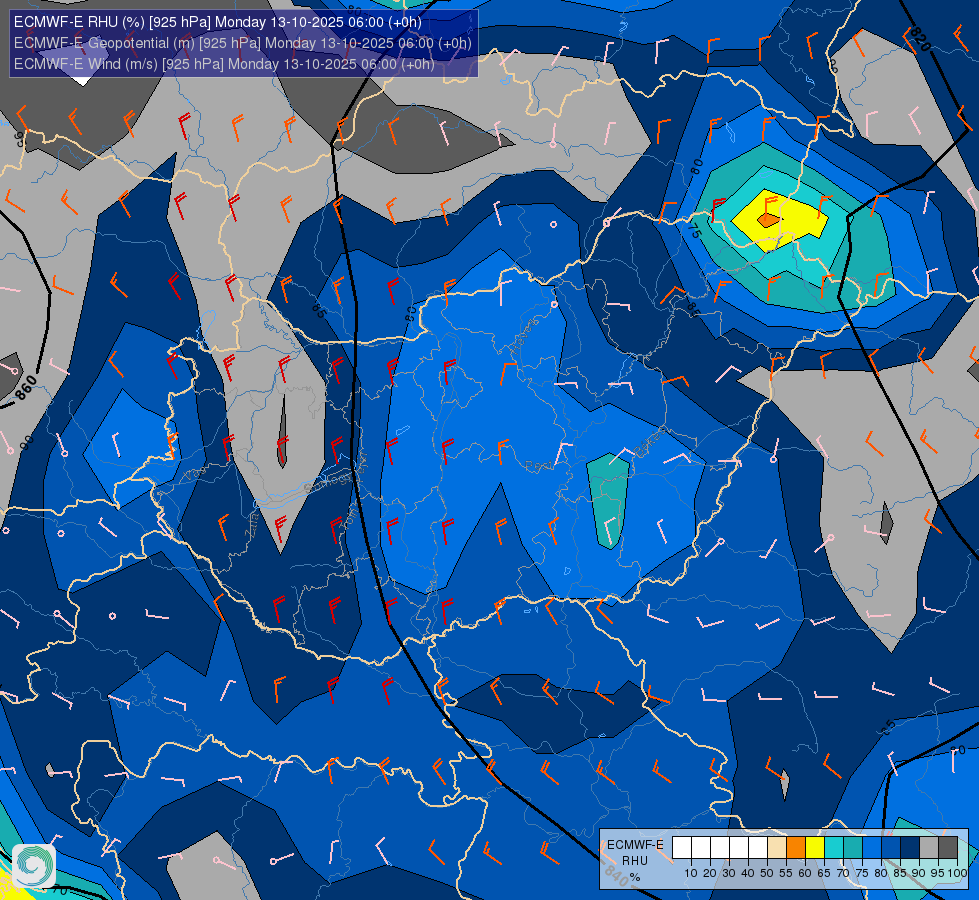Viewport: 979px width, 900px height.
Task: Click the 860 geopotential contour label
Action: (x=27, y=388)
